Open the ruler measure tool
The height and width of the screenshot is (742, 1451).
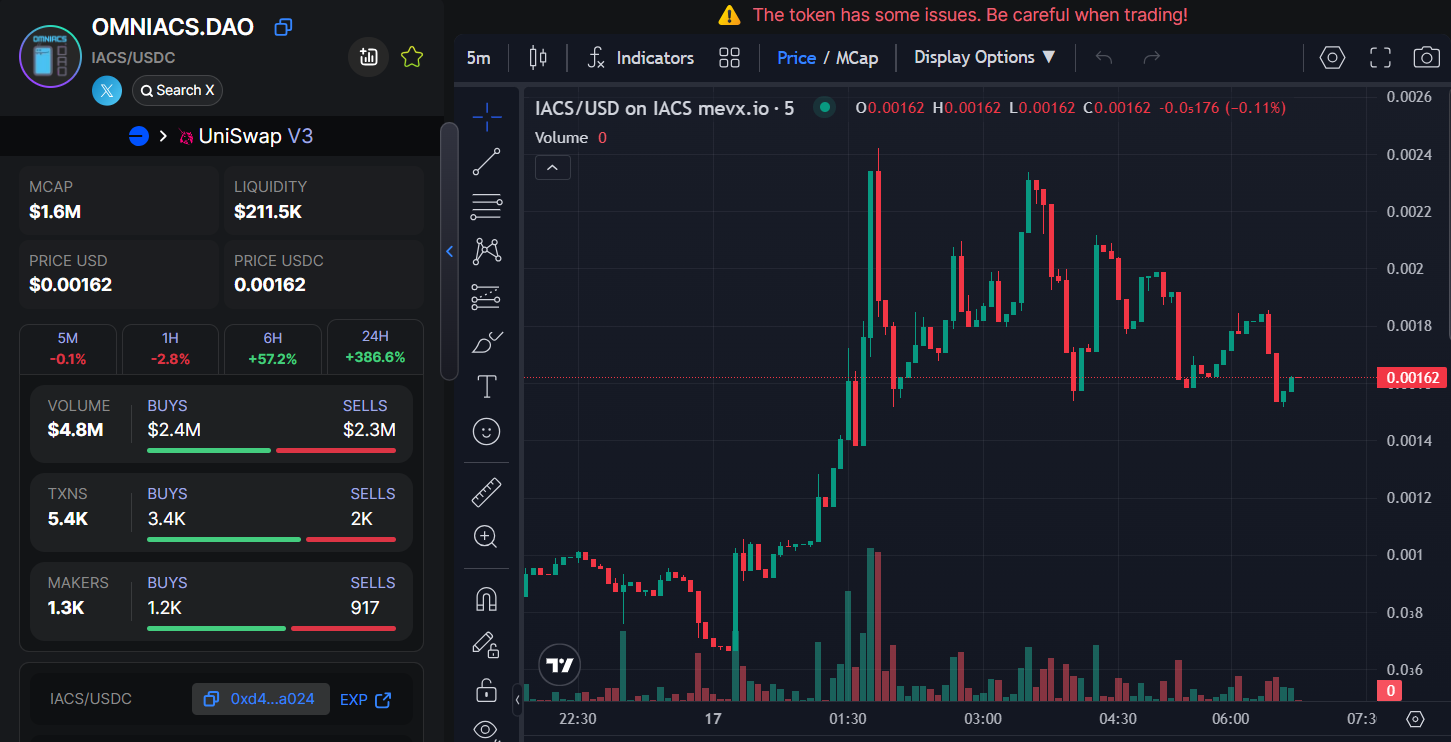(487, 492)
